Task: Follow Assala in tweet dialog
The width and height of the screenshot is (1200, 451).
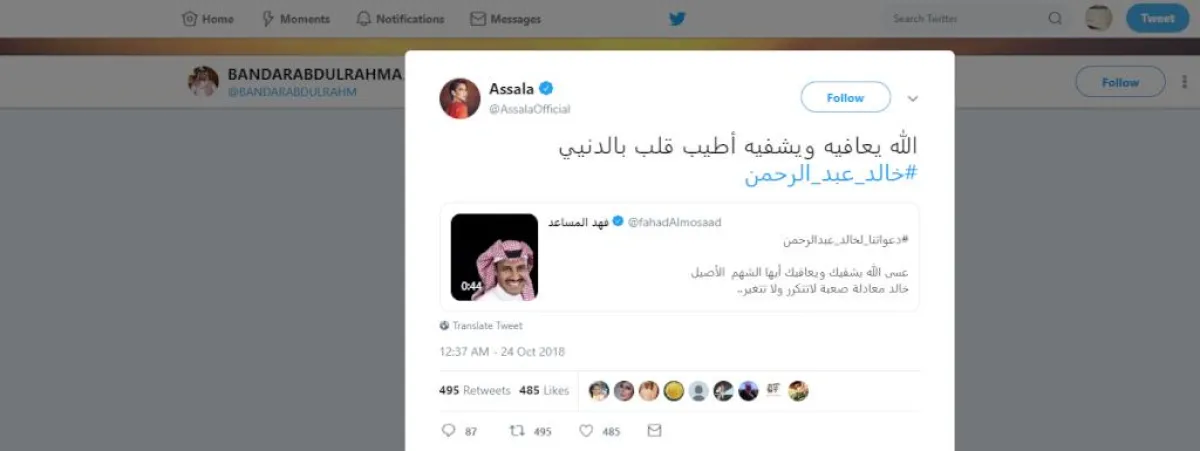Action: coord(845,98)
